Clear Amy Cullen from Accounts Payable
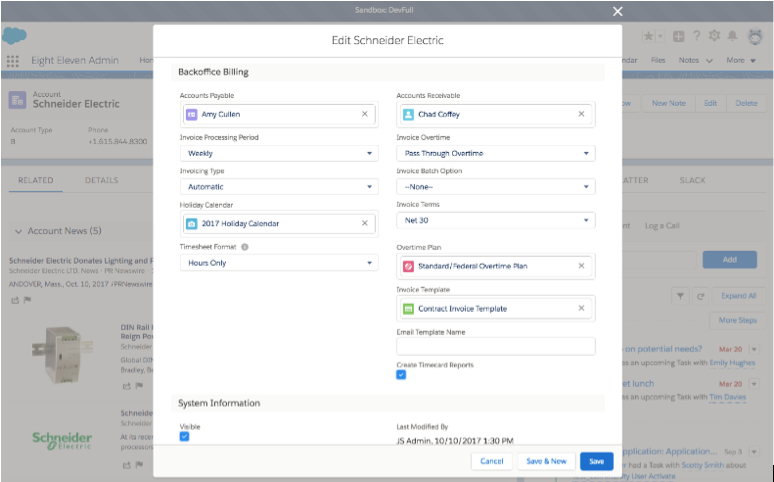The image size is (774, 482). click(x=364, y=114)
